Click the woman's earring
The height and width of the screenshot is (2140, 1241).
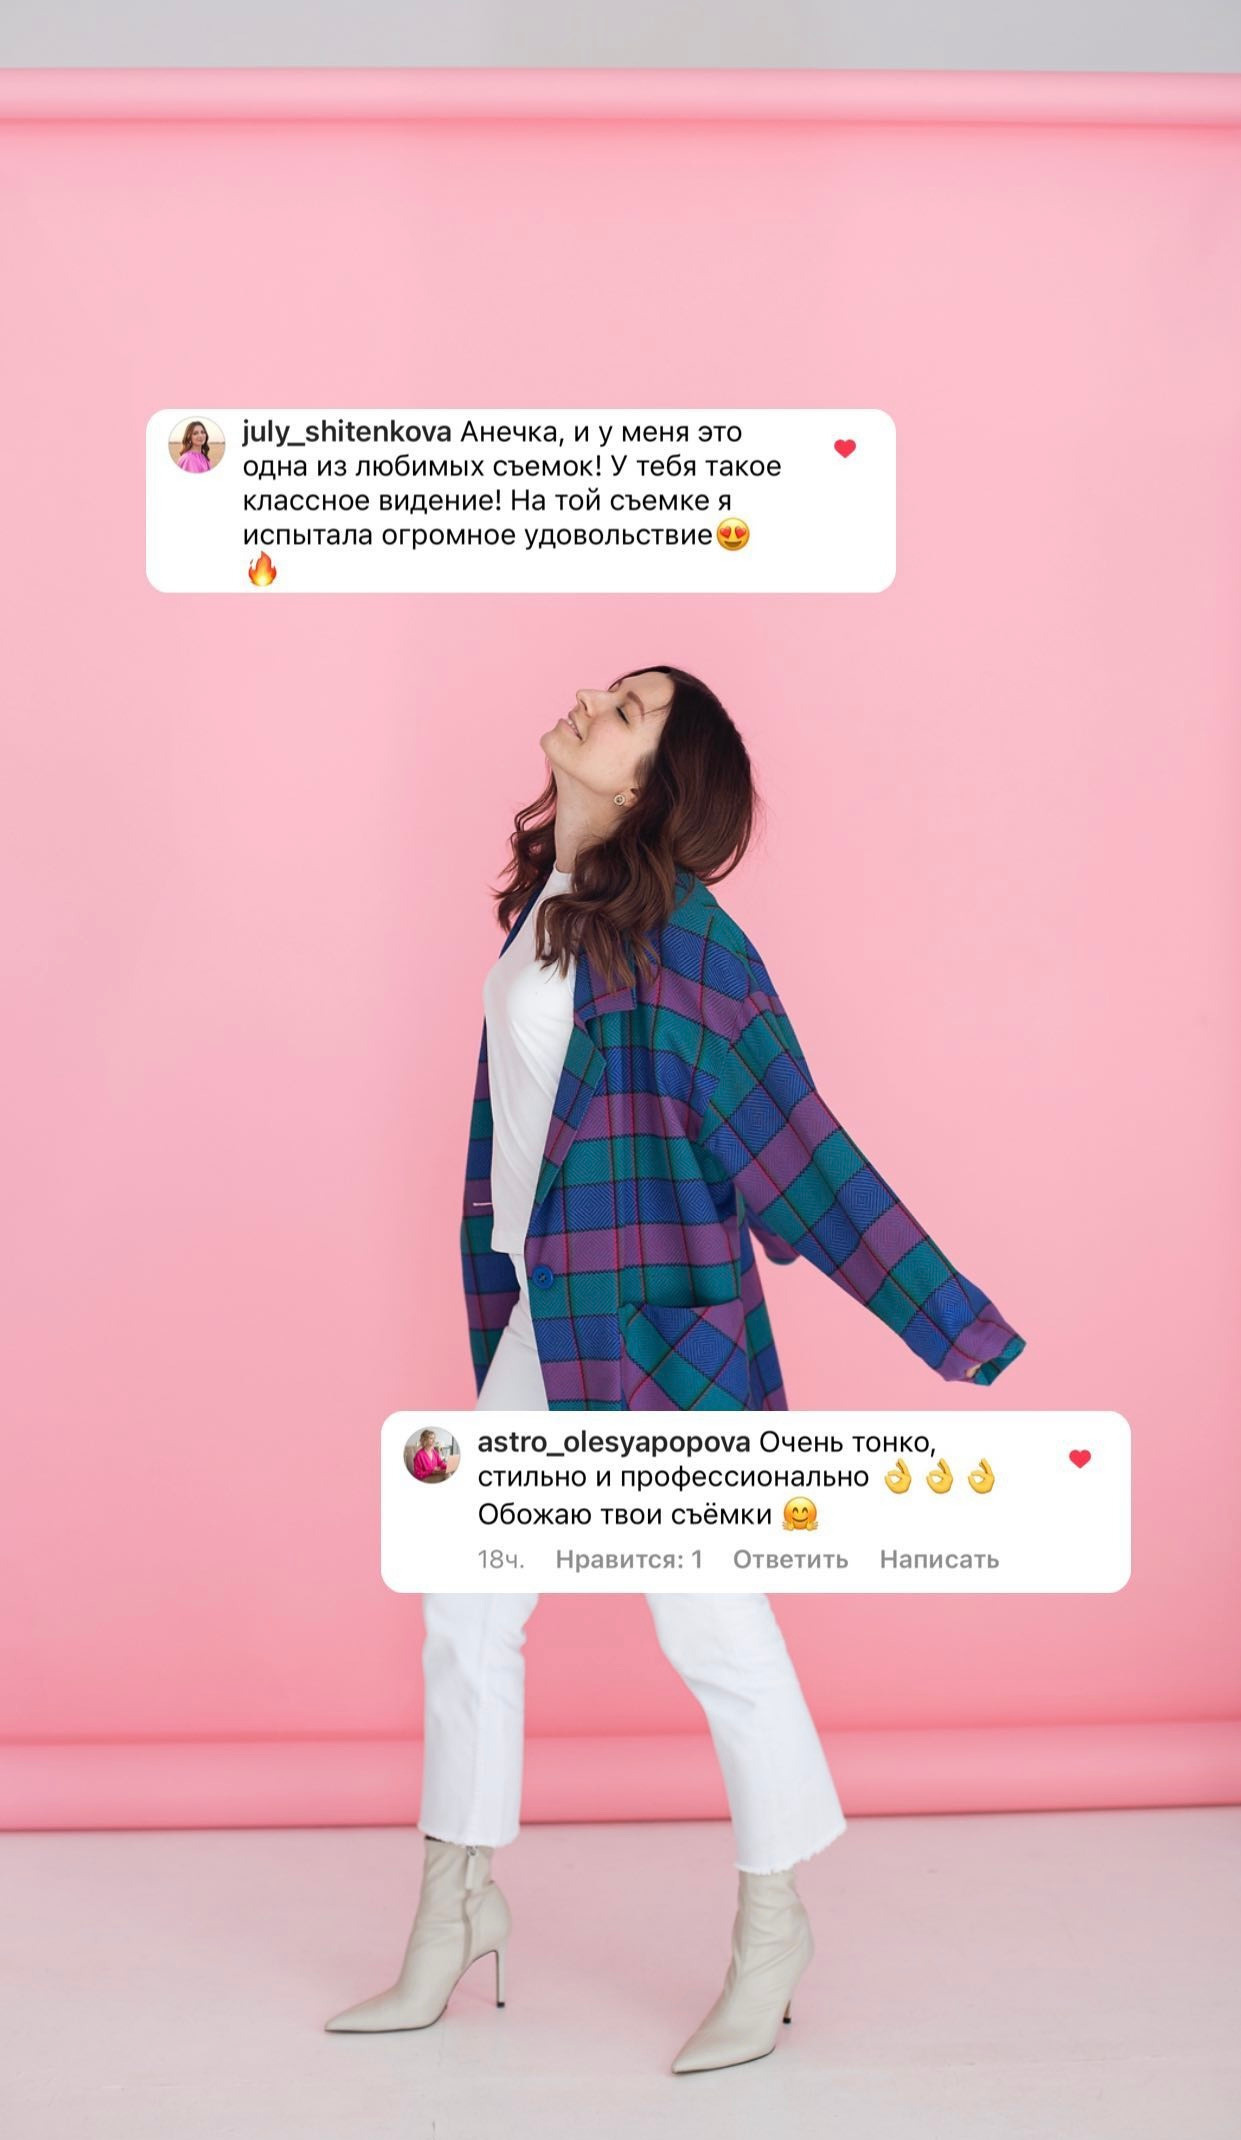[620, 798]
